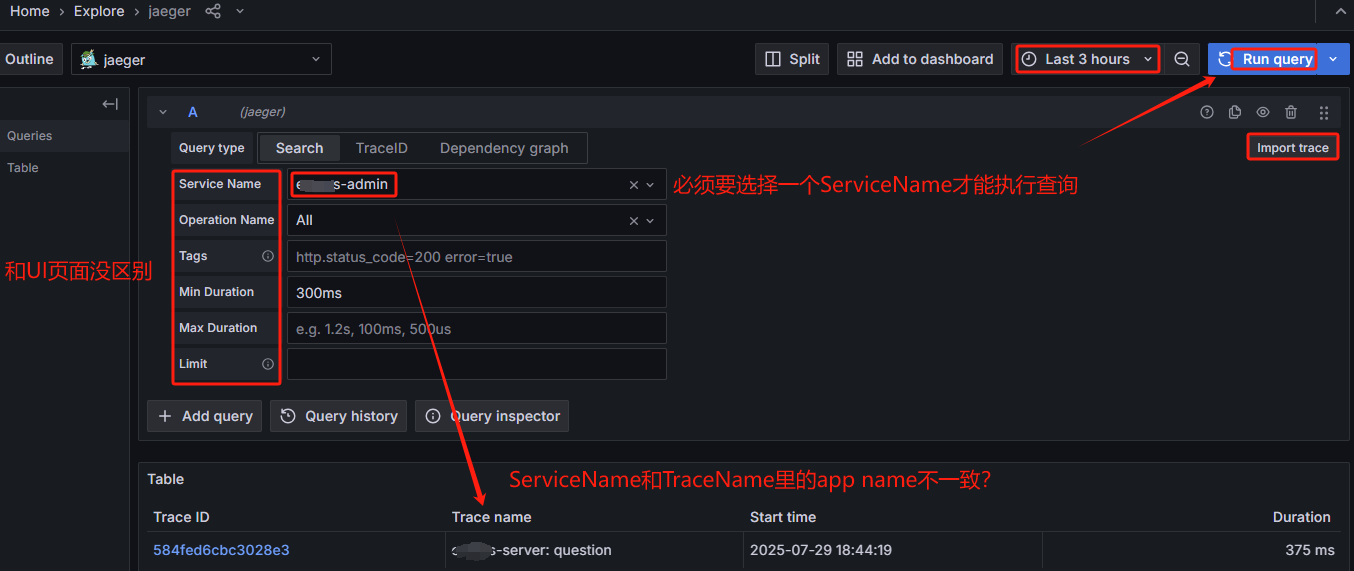Image resolution: width=1354 pixels, height=571 pixels.
Task: Click Import trace button
Action: point(1292,148)
